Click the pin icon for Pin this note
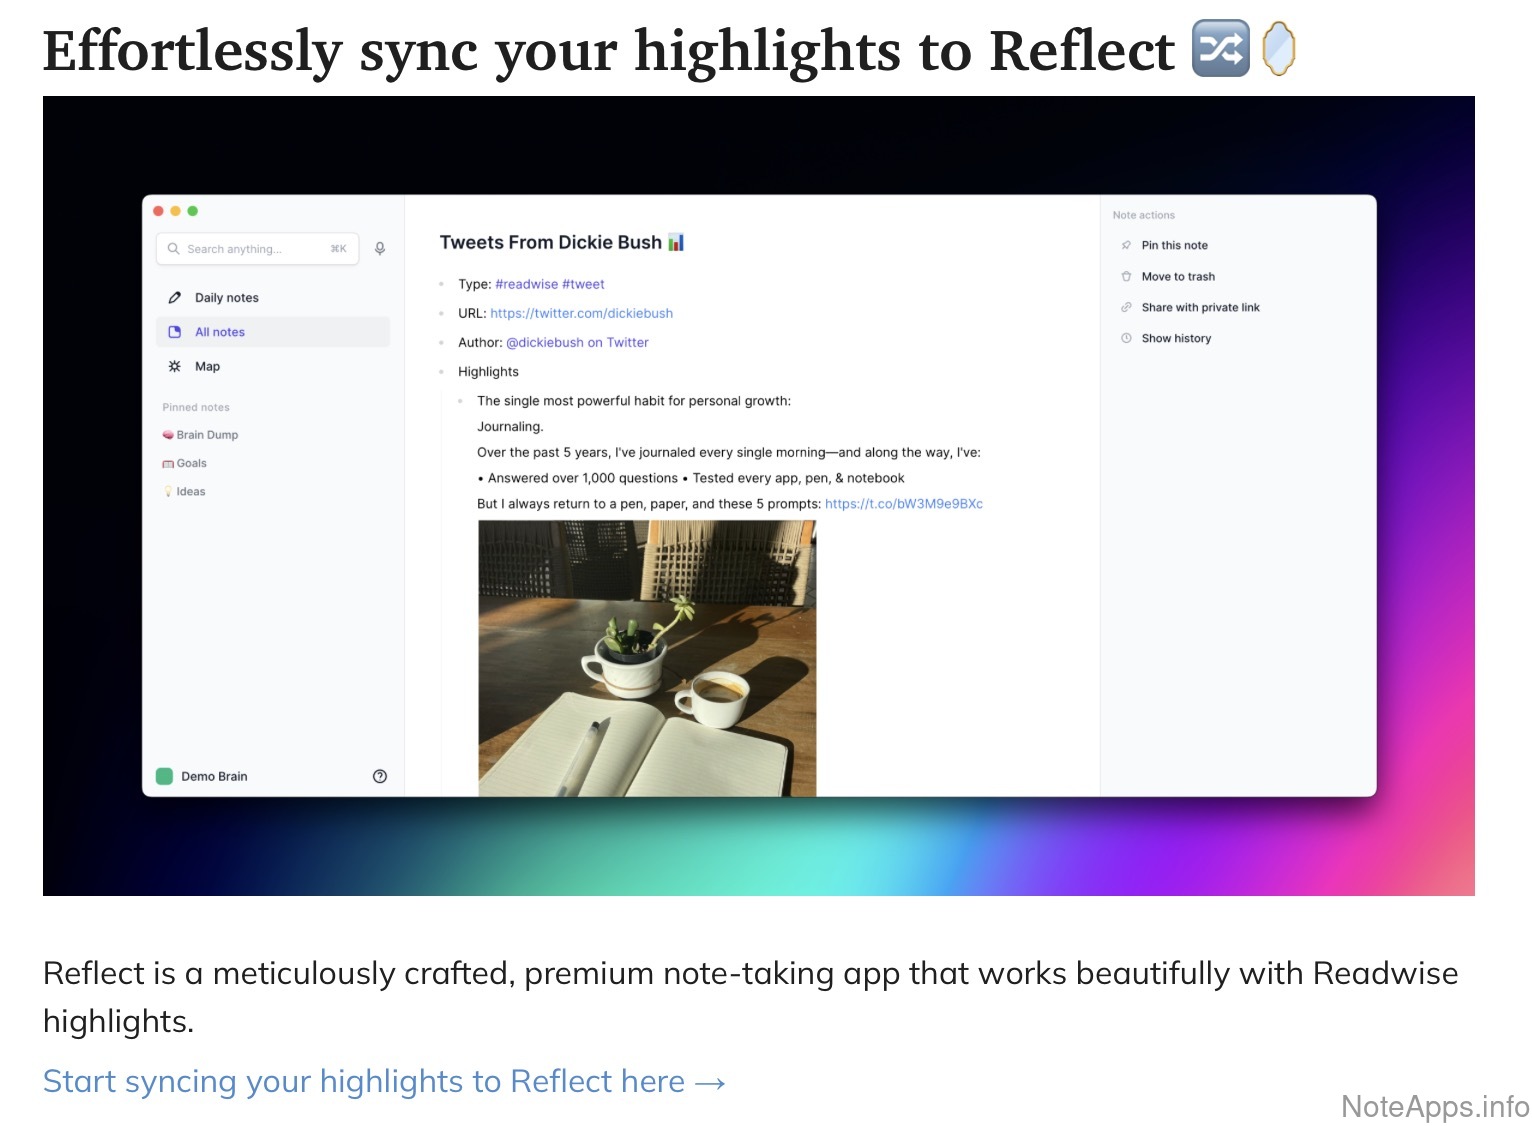Screen dimensions: 1532x1126 point(1126,245)
